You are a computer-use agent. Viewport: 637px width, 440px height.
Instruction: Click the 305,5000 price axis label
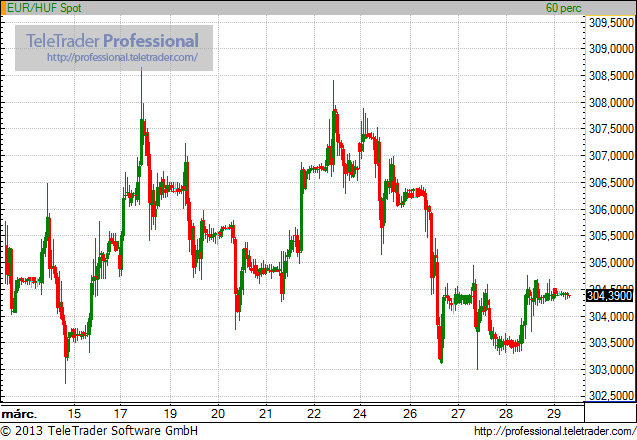(x=611, y=236)
